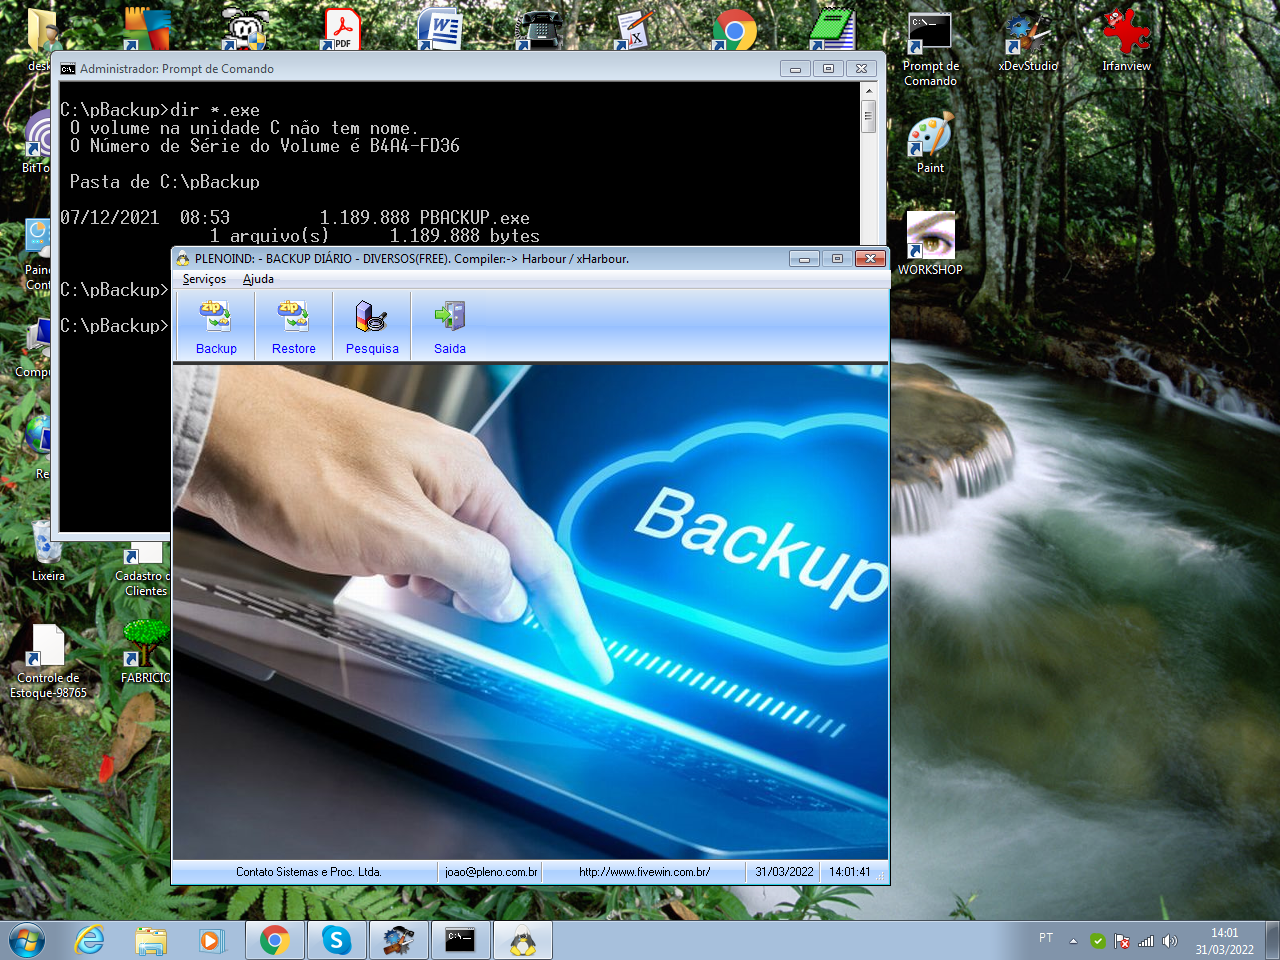Click the taskbar clock showing 14:01
Screen dimensions: 1280x960
point(1224,941)
